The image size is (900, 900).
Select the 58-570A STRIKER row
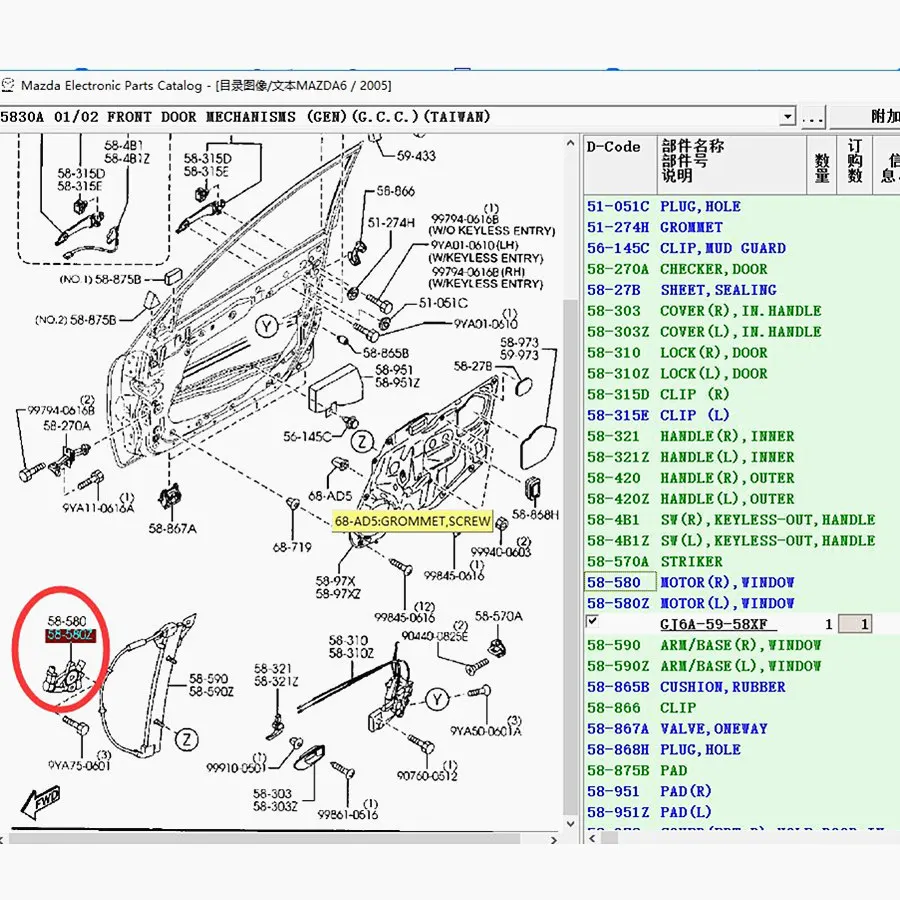[742, 561]
